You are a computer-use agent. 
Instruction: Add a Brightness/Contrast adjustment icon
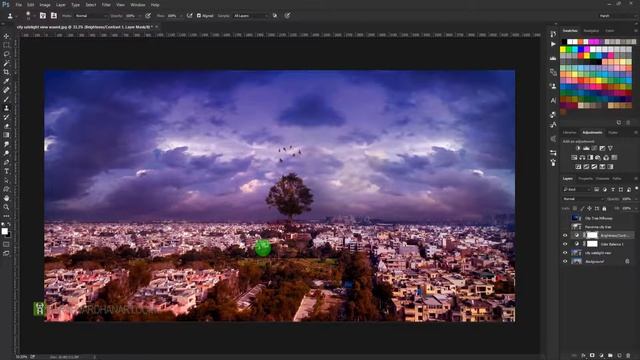(x=578, y=148)
